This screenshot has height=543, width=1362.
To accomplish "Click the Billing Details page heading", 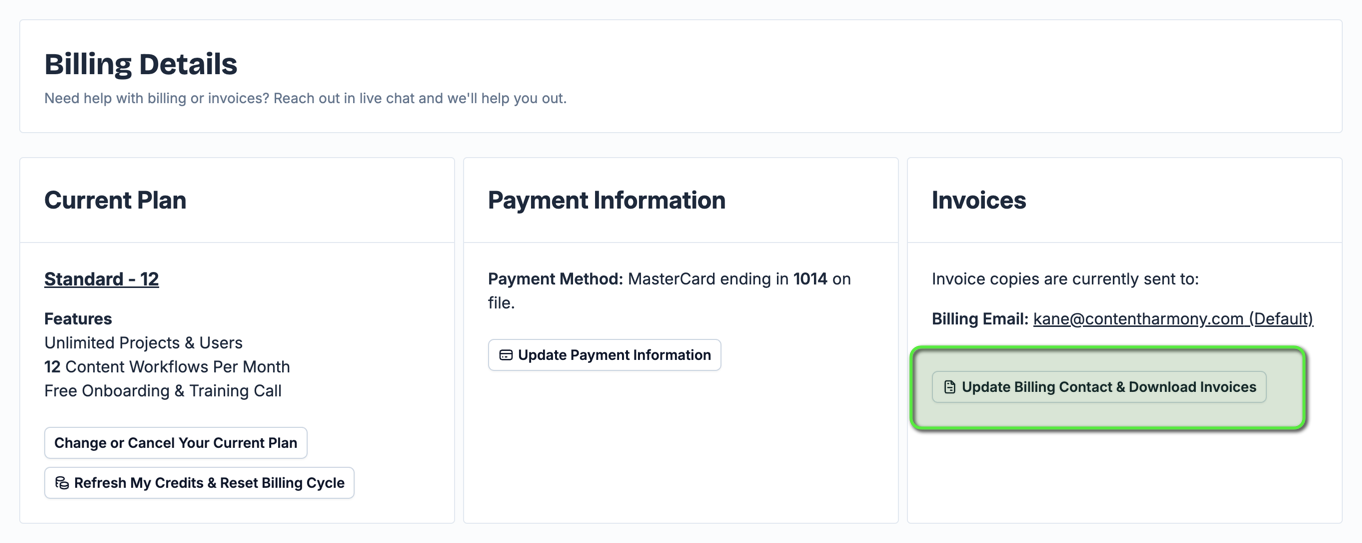I will (141, 64).
